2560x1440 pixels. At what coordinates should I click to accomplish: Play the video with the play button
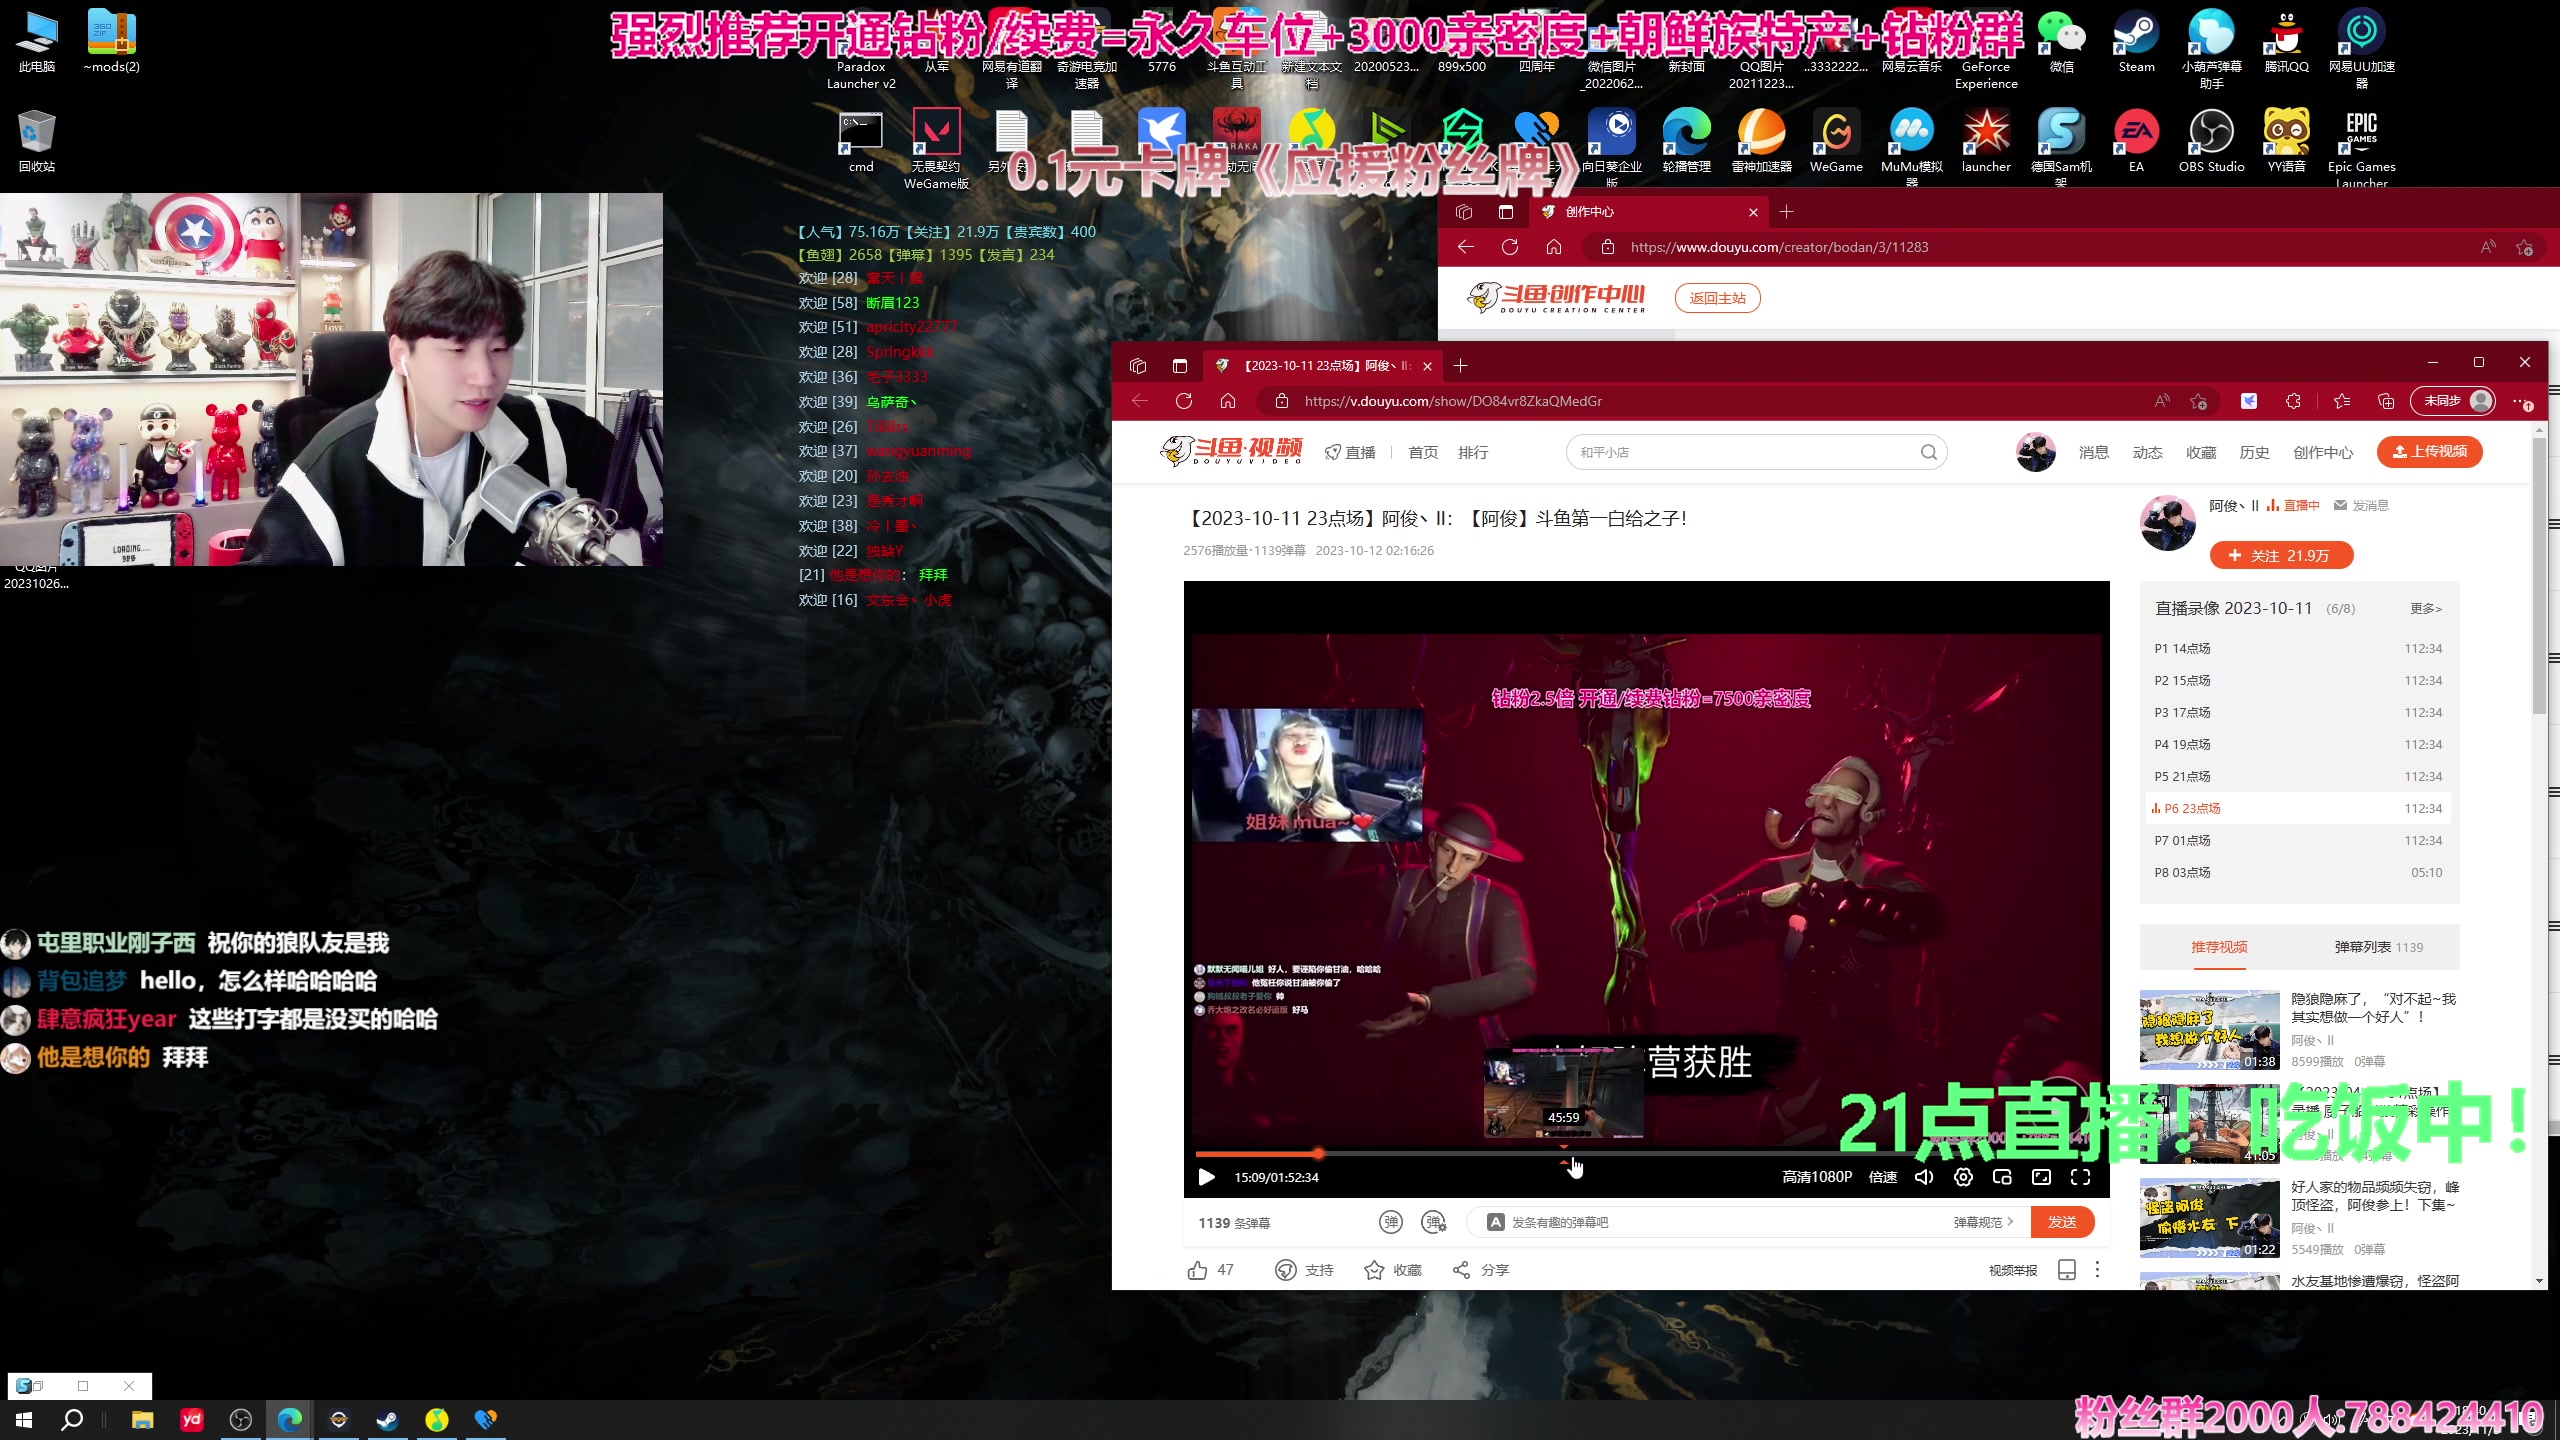point(1207,1177)
